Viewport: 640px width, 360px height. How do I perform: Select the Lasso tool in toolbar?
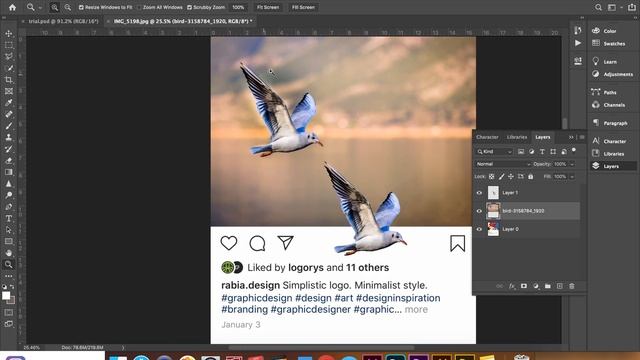(9, 56)
